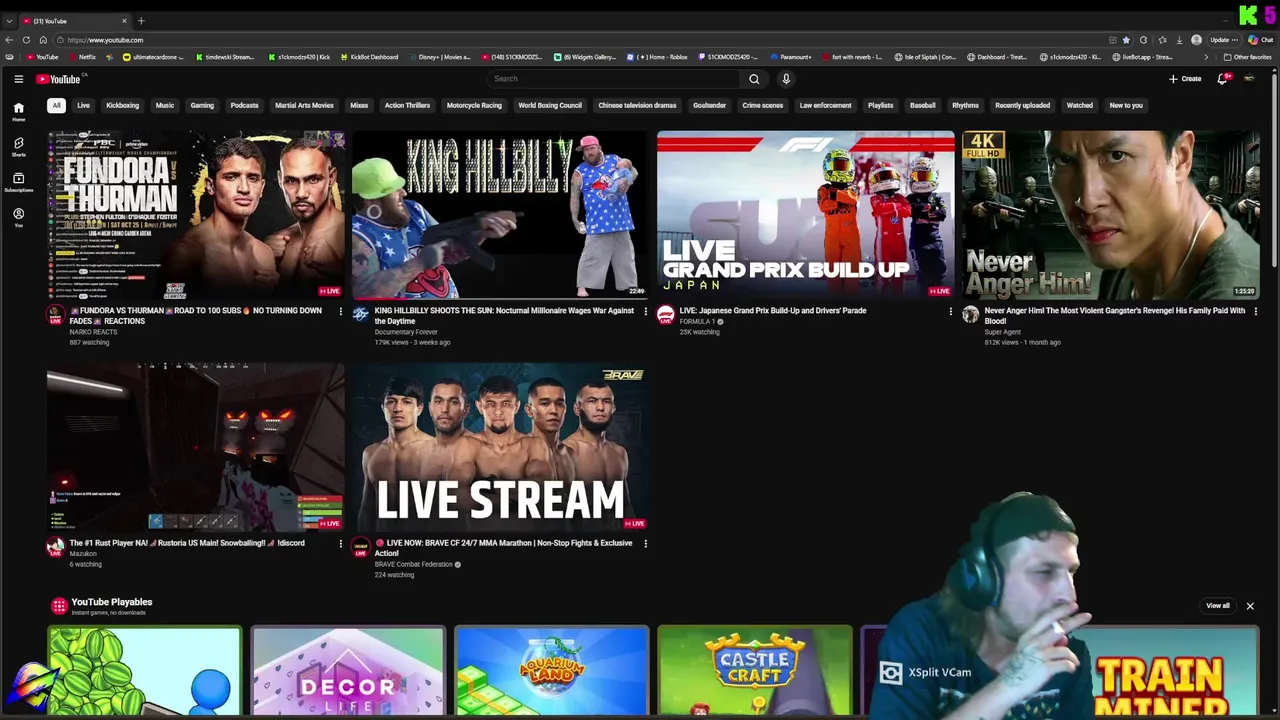Viewport: 1280px width, 720px height.
Task: Launch the Castle Craft playable game
Action: click(755, 671)
